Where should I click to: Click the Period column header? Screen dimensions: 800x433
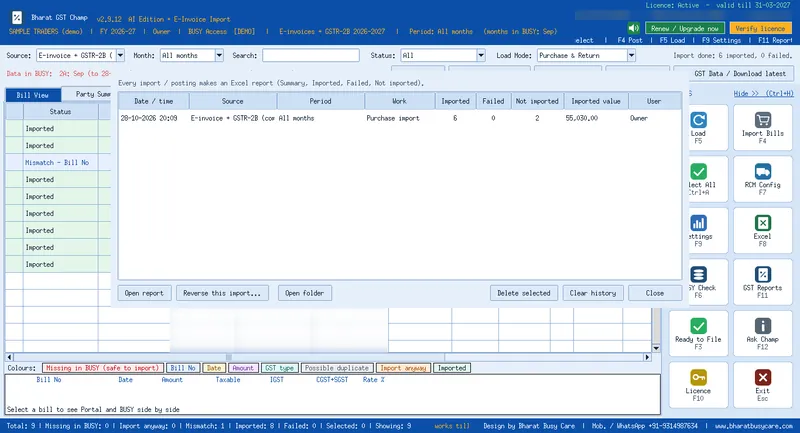click(320, 101)
